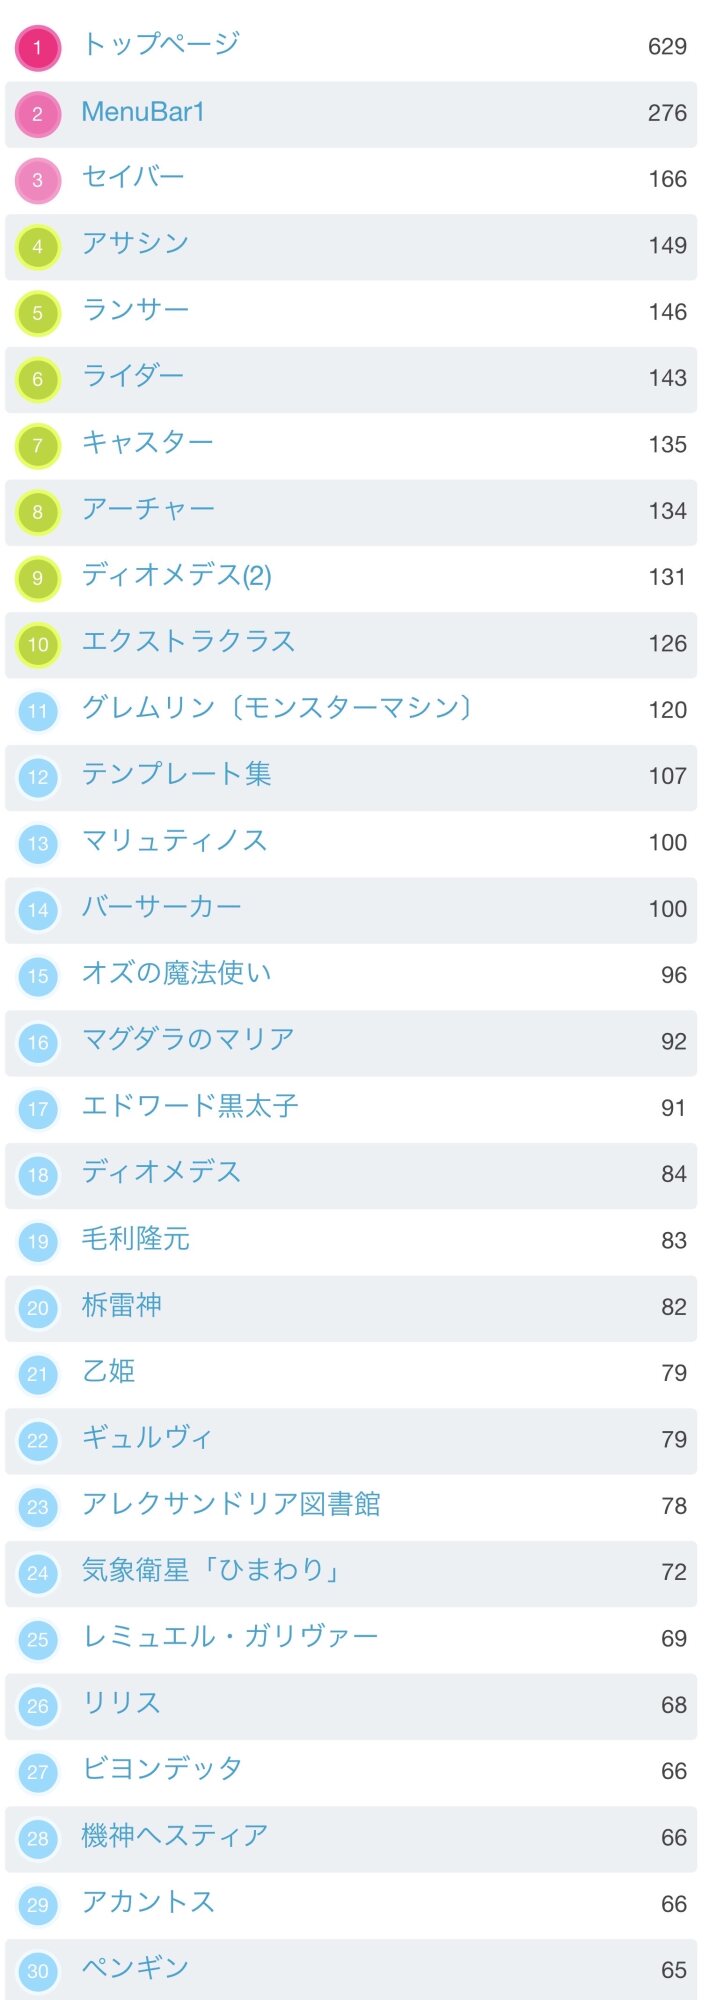
Task: Open the エドワード黒太子 link
Action: click(190, 1106)
